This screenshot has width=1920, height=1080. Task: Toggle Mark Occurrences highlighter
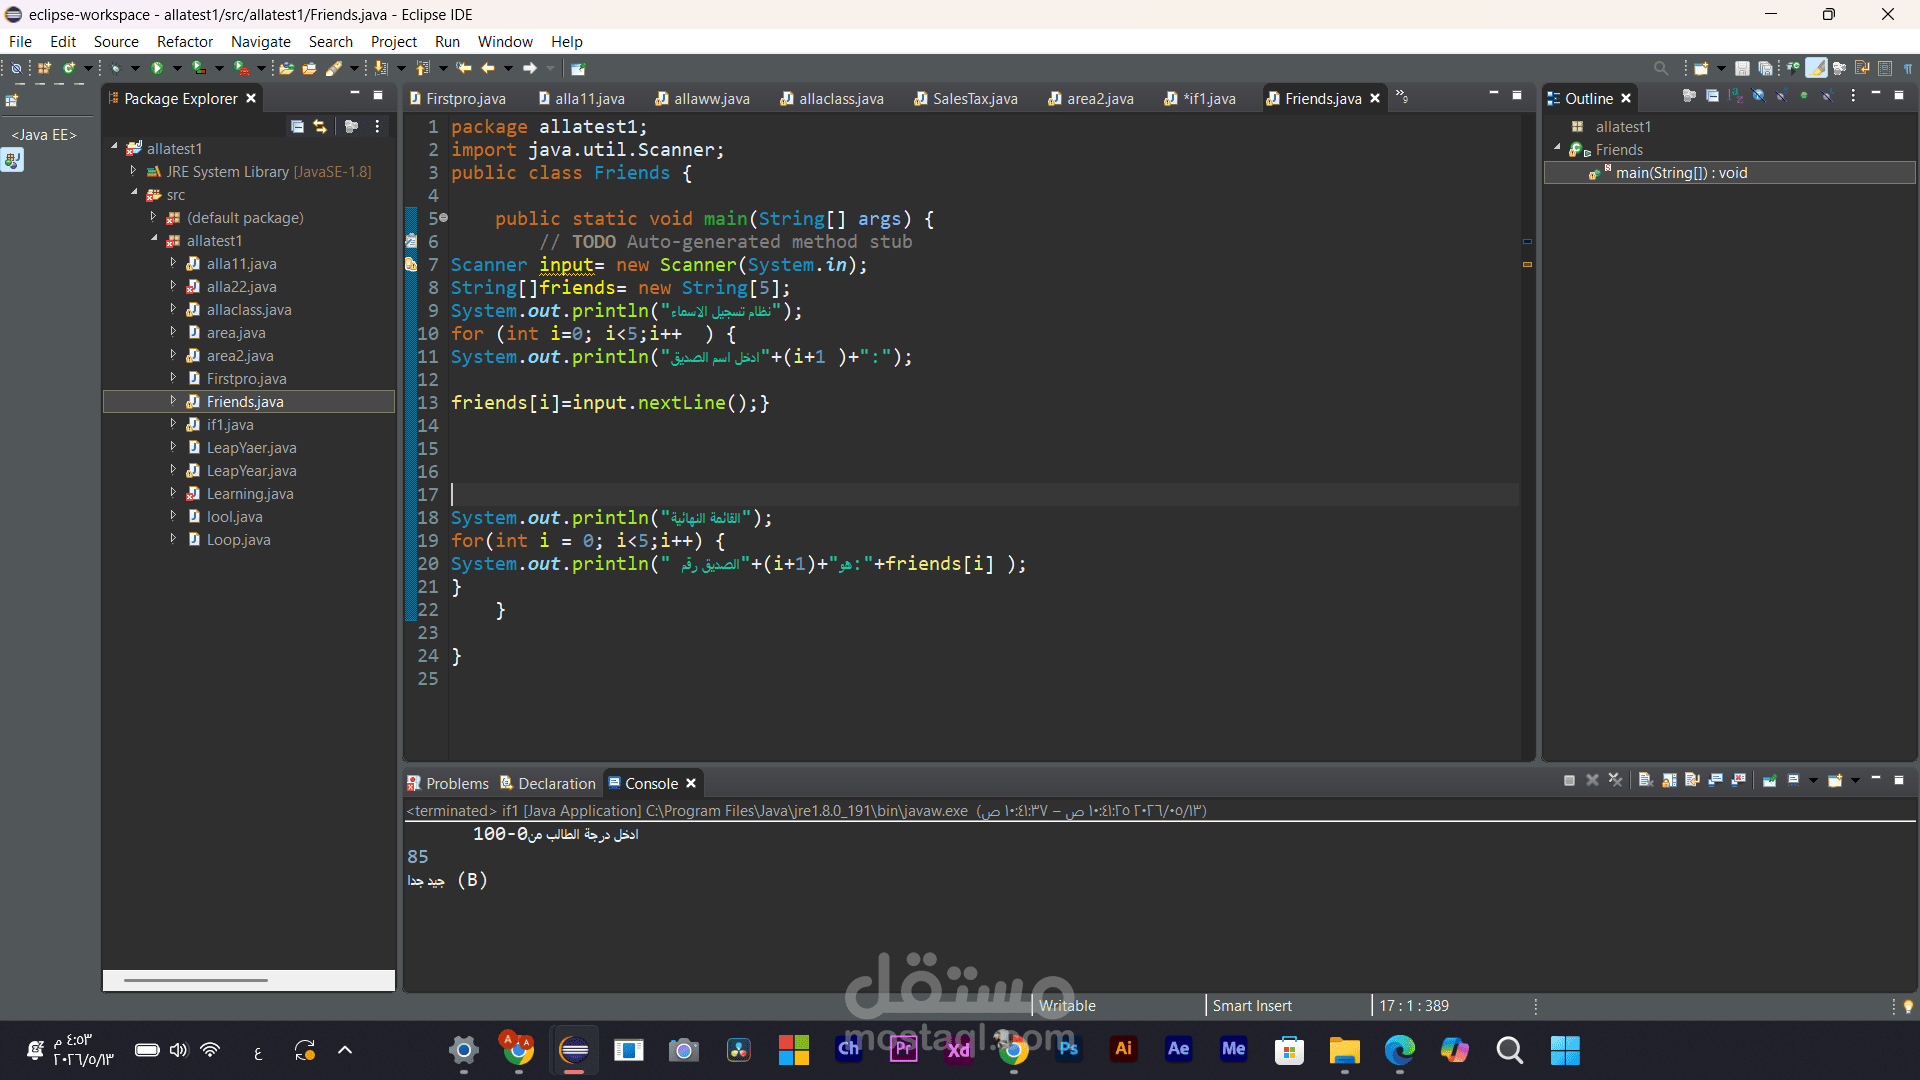1817,68
